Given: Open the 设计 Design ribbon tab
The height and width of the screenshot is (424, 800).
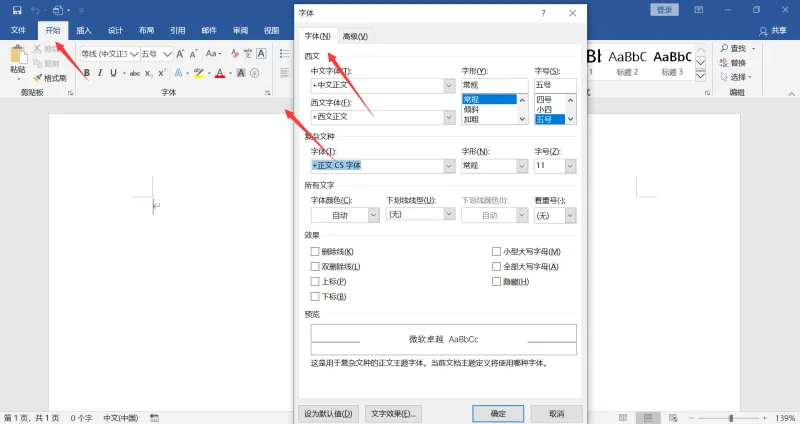Looking at the screenshot, I should 115,31.
